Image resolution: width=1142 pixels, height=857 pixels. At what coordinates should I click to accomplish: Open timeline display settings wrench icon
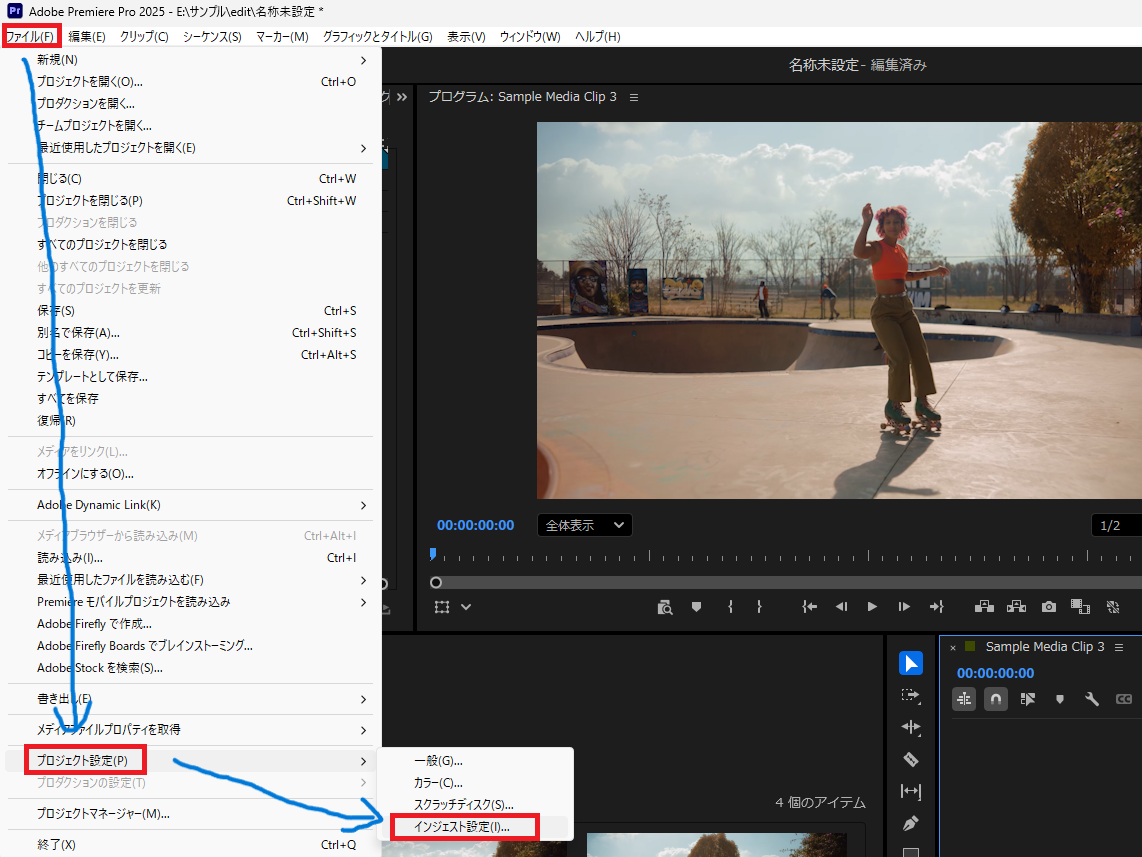tap(1092, 699)
